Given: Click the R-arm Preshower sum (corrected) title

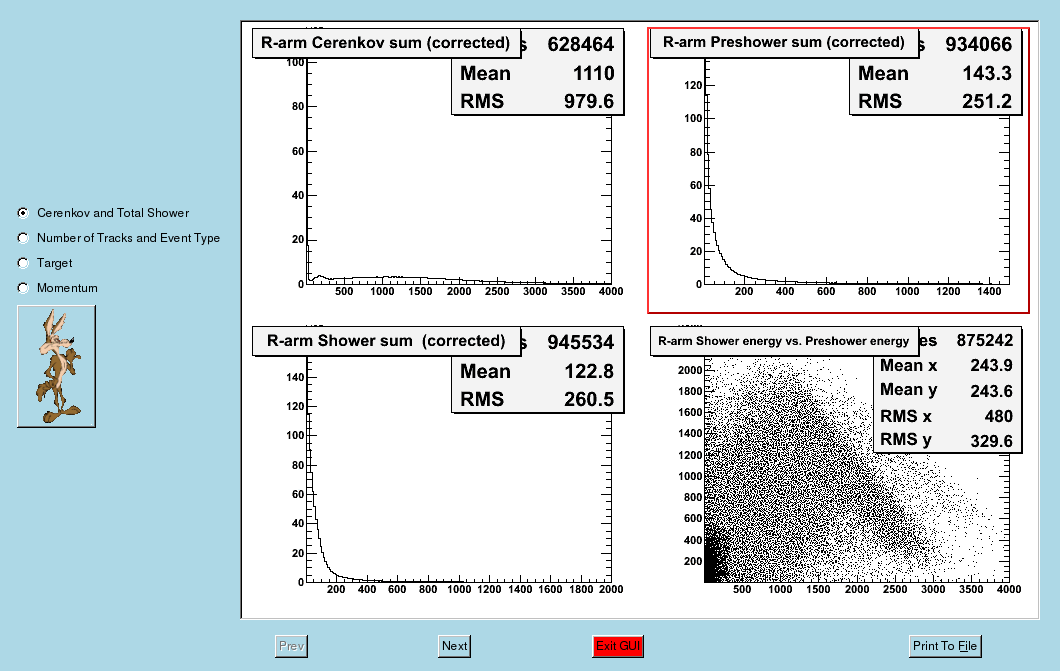Looking at the screenshot, I should pos(784,43).
